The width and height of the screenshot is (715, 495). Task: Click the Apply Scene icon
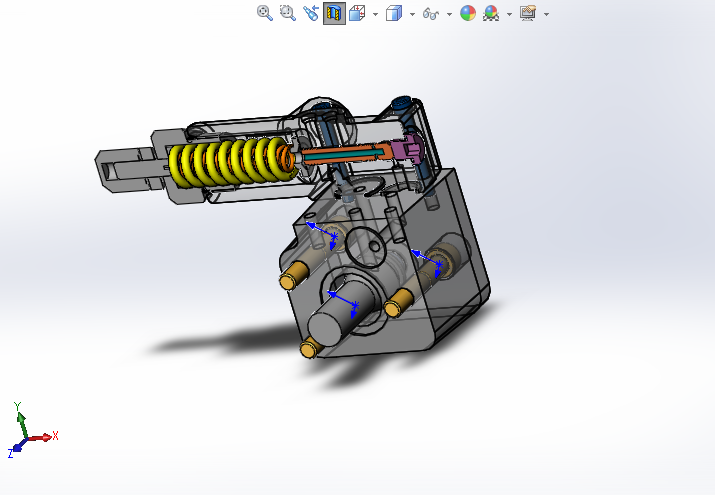491,14
